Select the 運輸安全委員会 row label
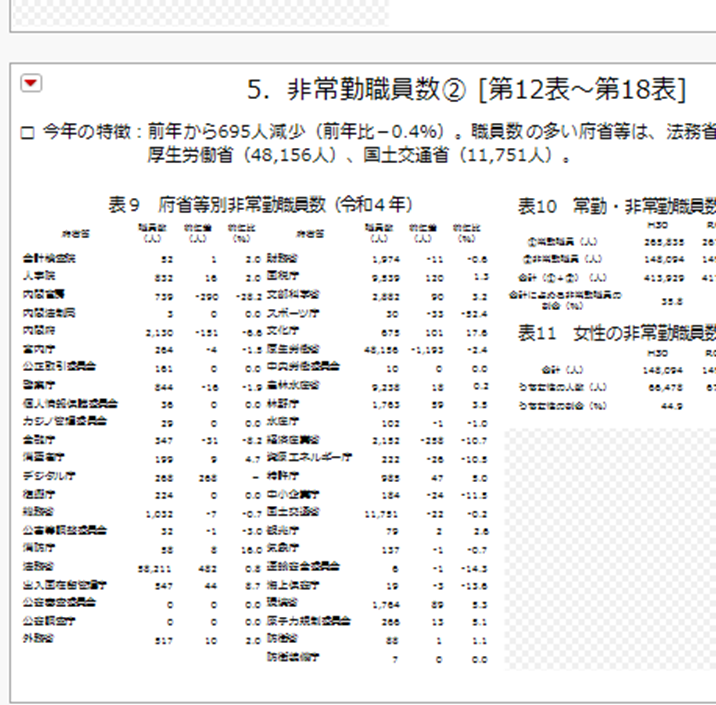Viewport: 716px width, 705px height. tap(303, 567)
